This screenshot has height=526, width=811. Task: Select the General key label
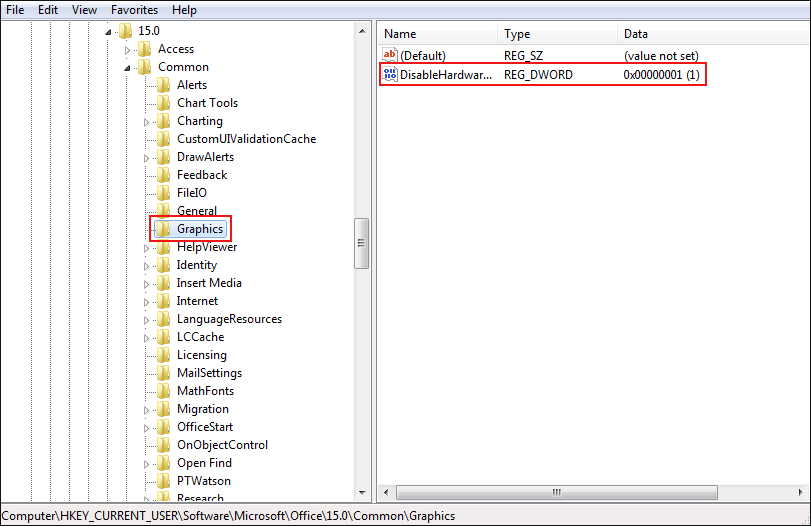point(197,211)
